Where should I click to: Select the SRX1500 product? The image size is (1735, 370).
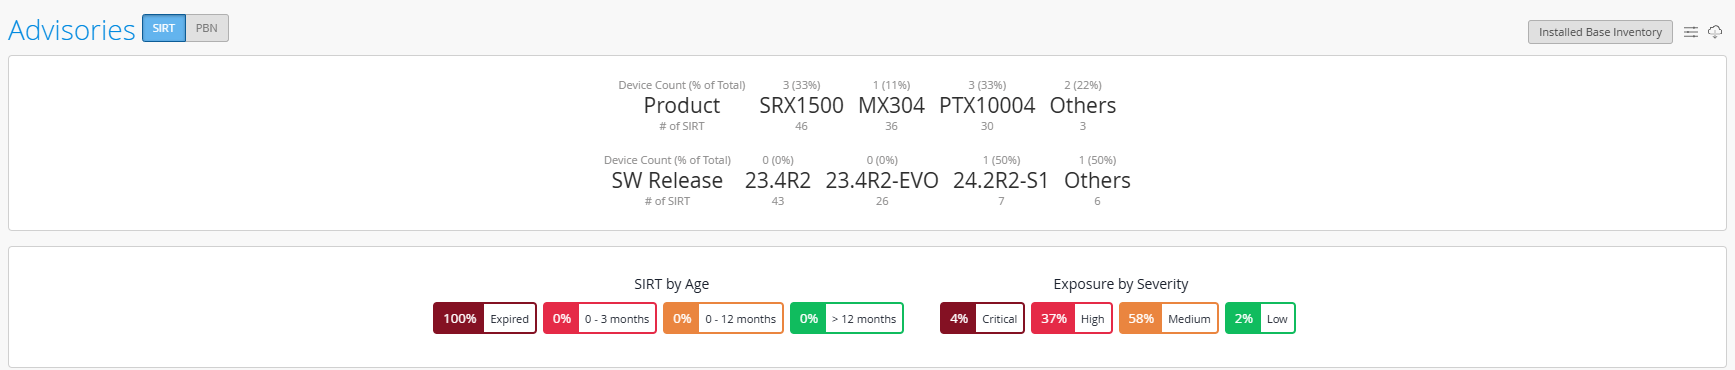click(801, 105)
